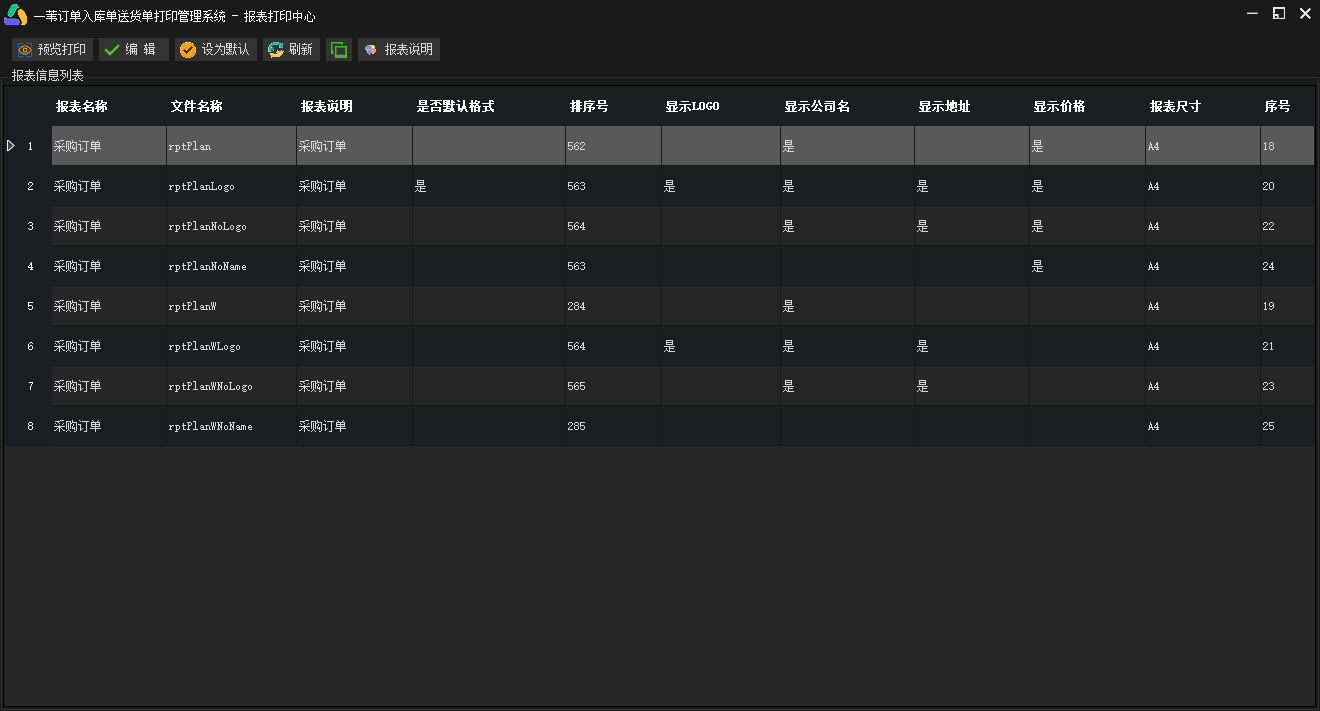Click the 是 address cell in rptPlanNoLogo row
Viewport: 1320px width, 711px height.
tap(972, 226)
